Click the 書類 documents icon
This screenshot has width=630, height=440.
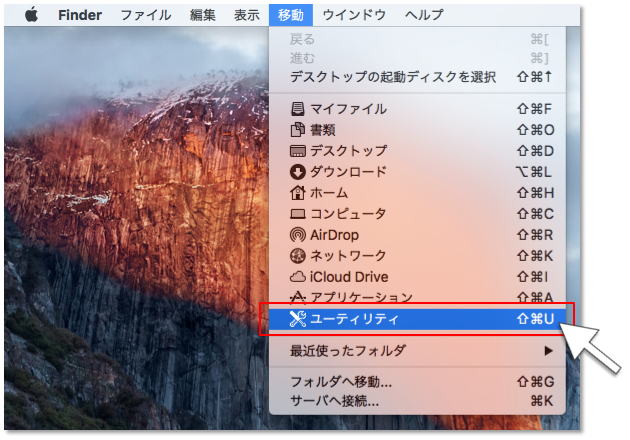pyautogui.click(x=297, y=130)
